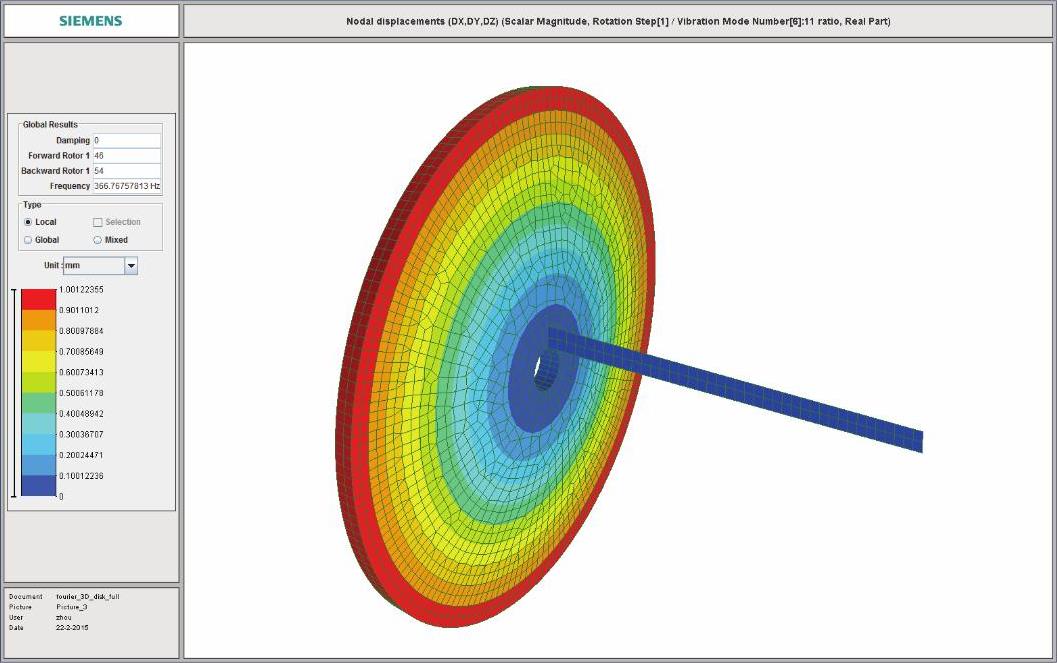Click the Damping value field
This screenshot has height=663, width=1057.
click(126, 141)
